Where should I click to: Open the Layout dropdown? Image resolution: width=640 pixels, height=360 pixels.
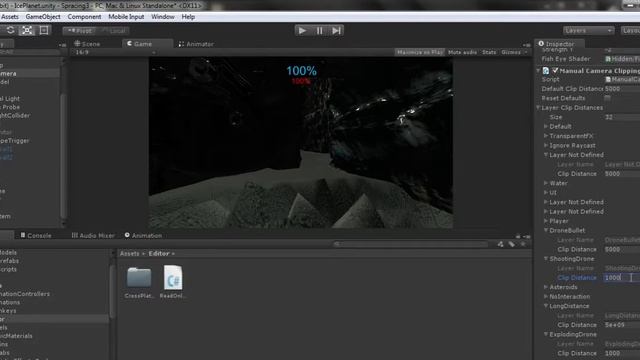pyautogui.click(x=630, y=31)
